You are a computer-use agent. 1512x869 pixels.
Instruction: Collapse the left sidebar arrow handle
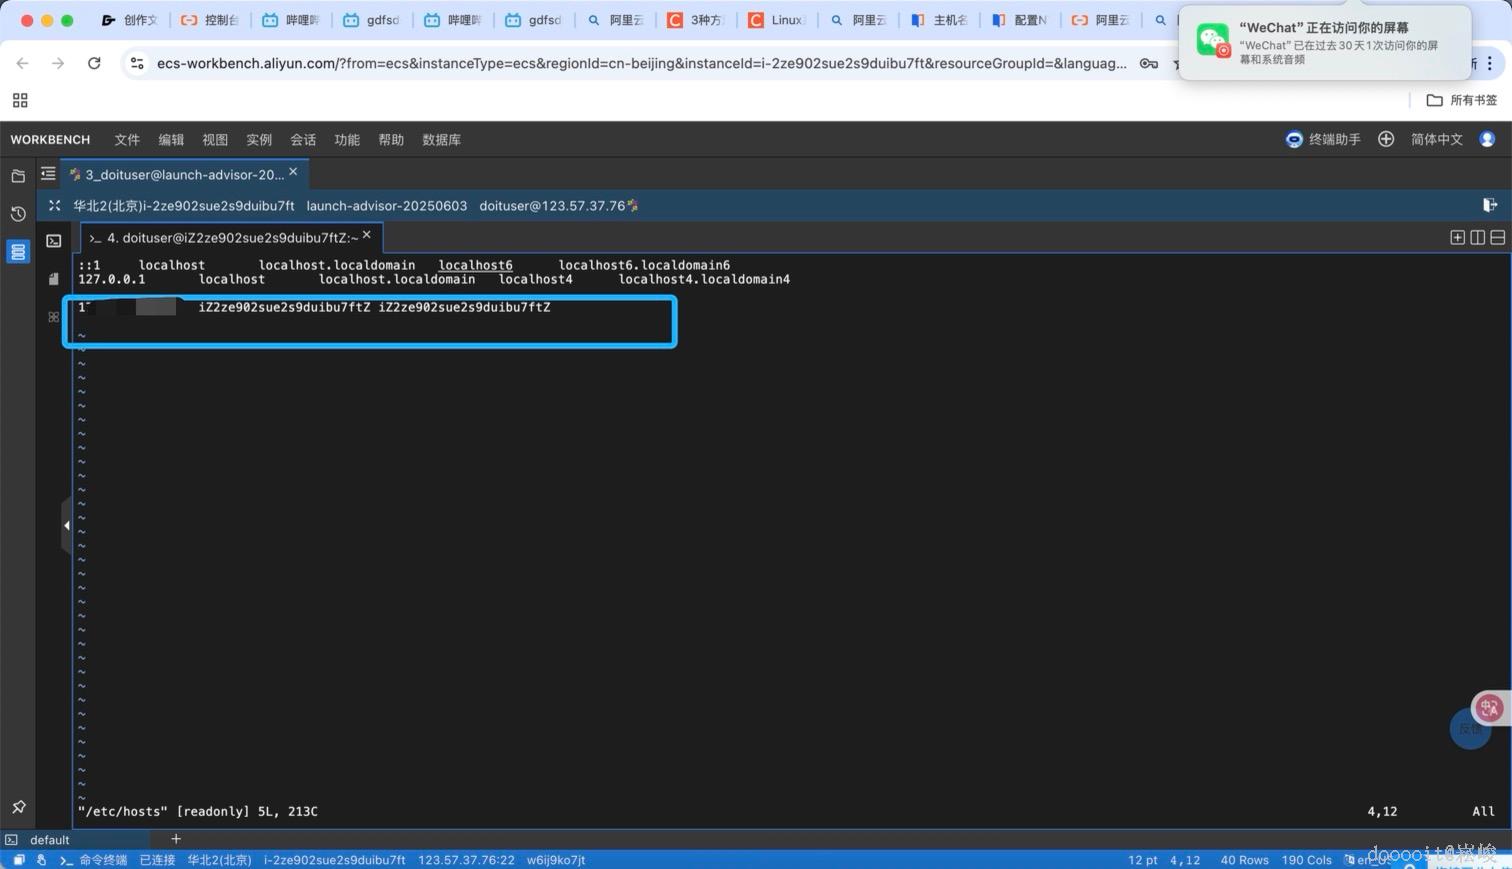coord(66,525)
